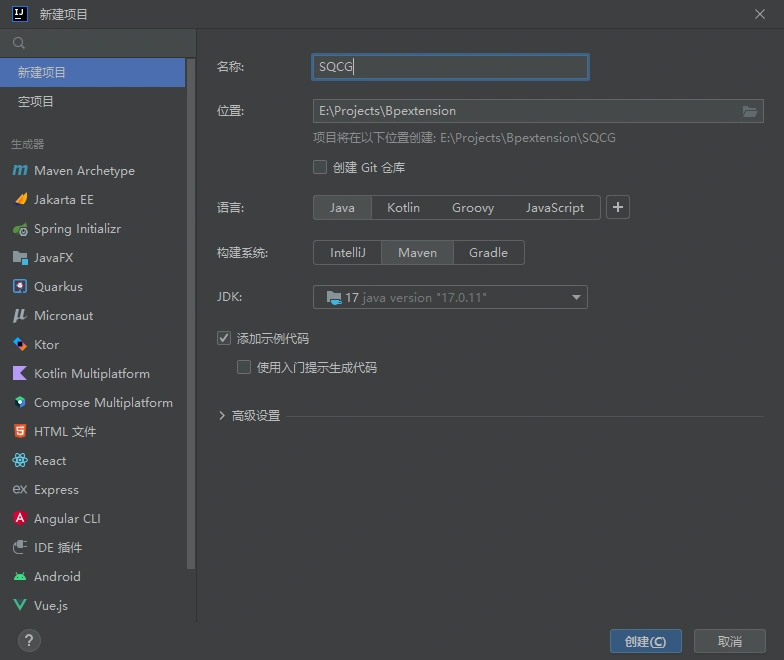
Task: Click the 名称 text field containing SQCG
Action: 450,67
